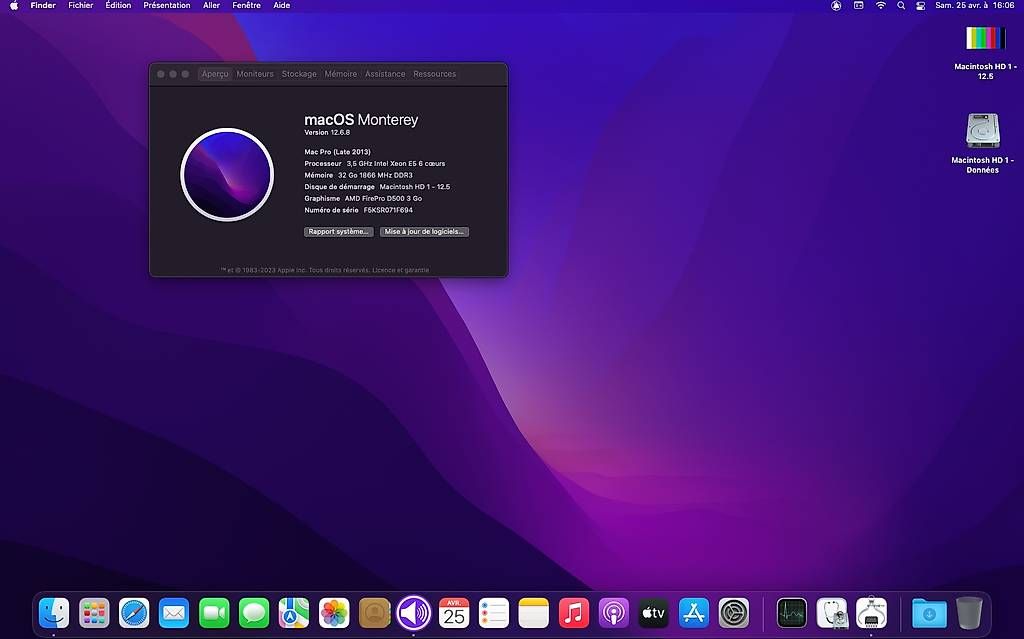Viewport: 1024px width, 639px height.
Task: Open Music app in the dock
Action: 574,614
